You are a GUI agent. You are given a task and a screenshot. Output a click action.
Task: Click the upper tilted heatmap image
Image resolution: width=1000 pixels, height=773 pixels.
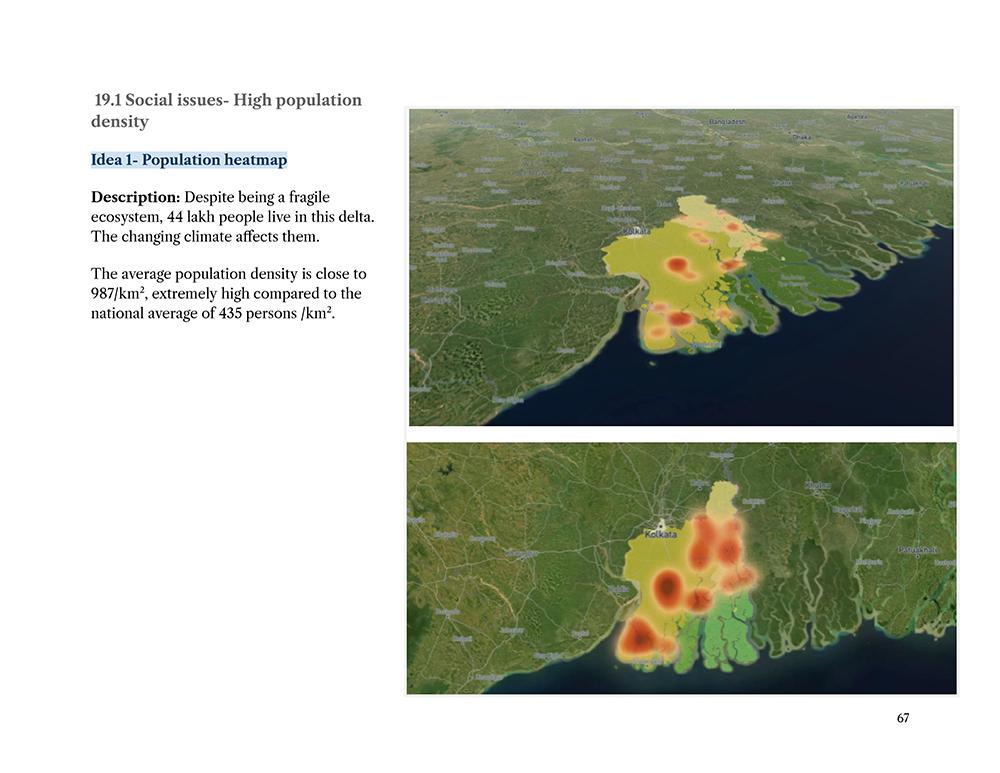(x=681, y=267)
